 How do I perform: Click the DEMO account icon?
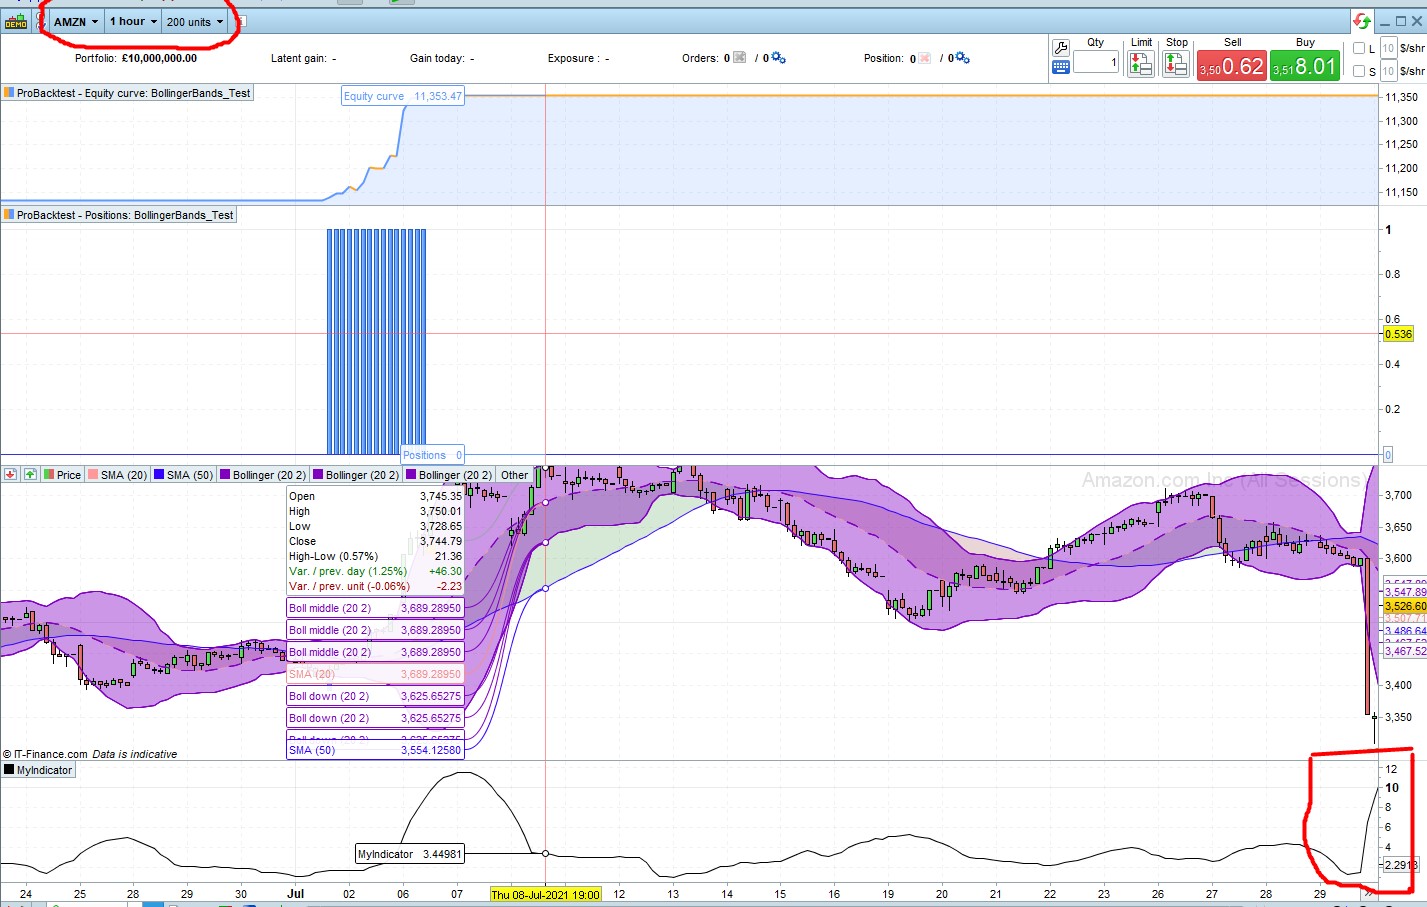[x=15, y=20]
